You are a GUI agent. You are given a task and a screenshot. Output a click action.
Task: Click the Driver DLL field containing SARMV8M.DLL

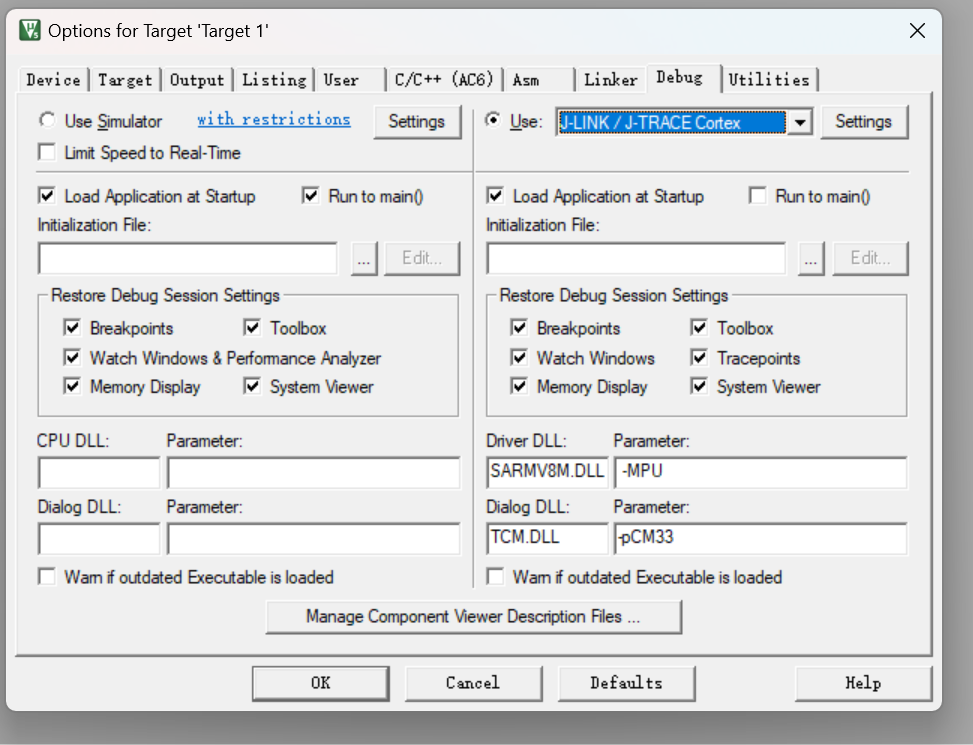click(547, 472)
